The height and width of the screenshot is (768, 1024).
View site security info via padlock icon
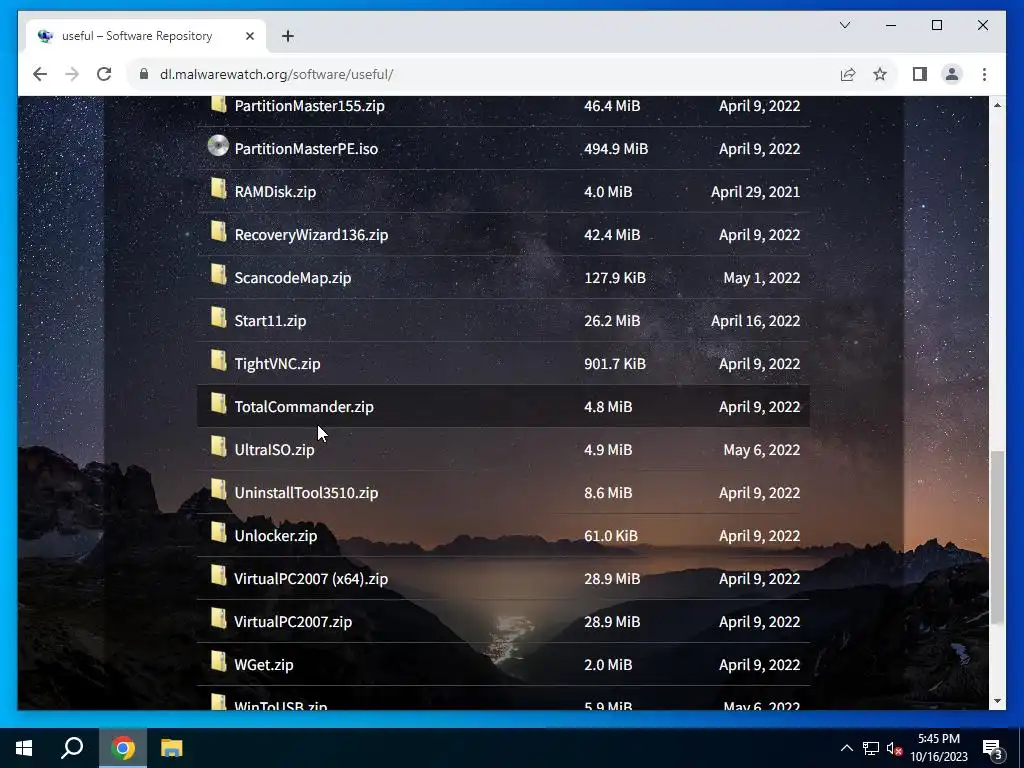point(144,74)
